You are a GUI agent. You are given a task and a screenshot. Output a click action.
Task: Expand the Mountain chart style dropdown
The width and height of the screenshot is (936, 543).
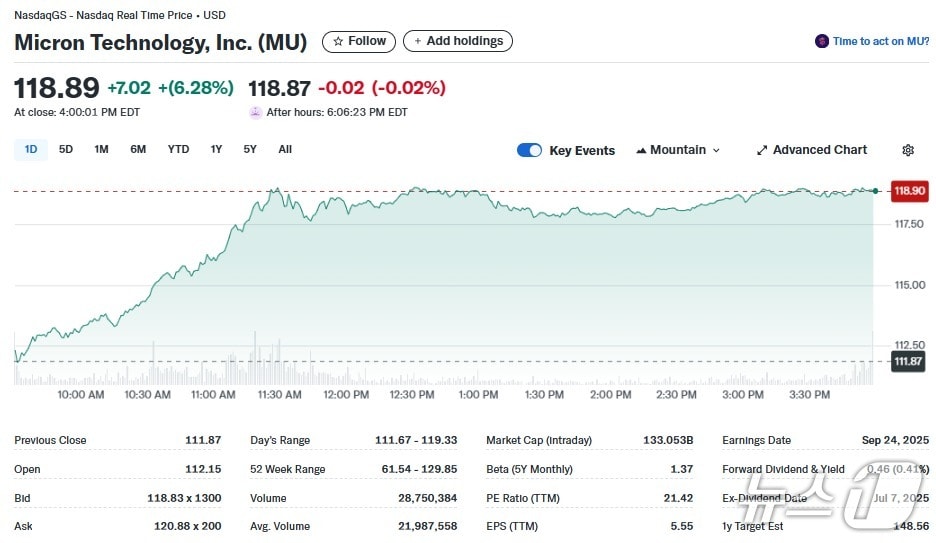pos(715,150)
